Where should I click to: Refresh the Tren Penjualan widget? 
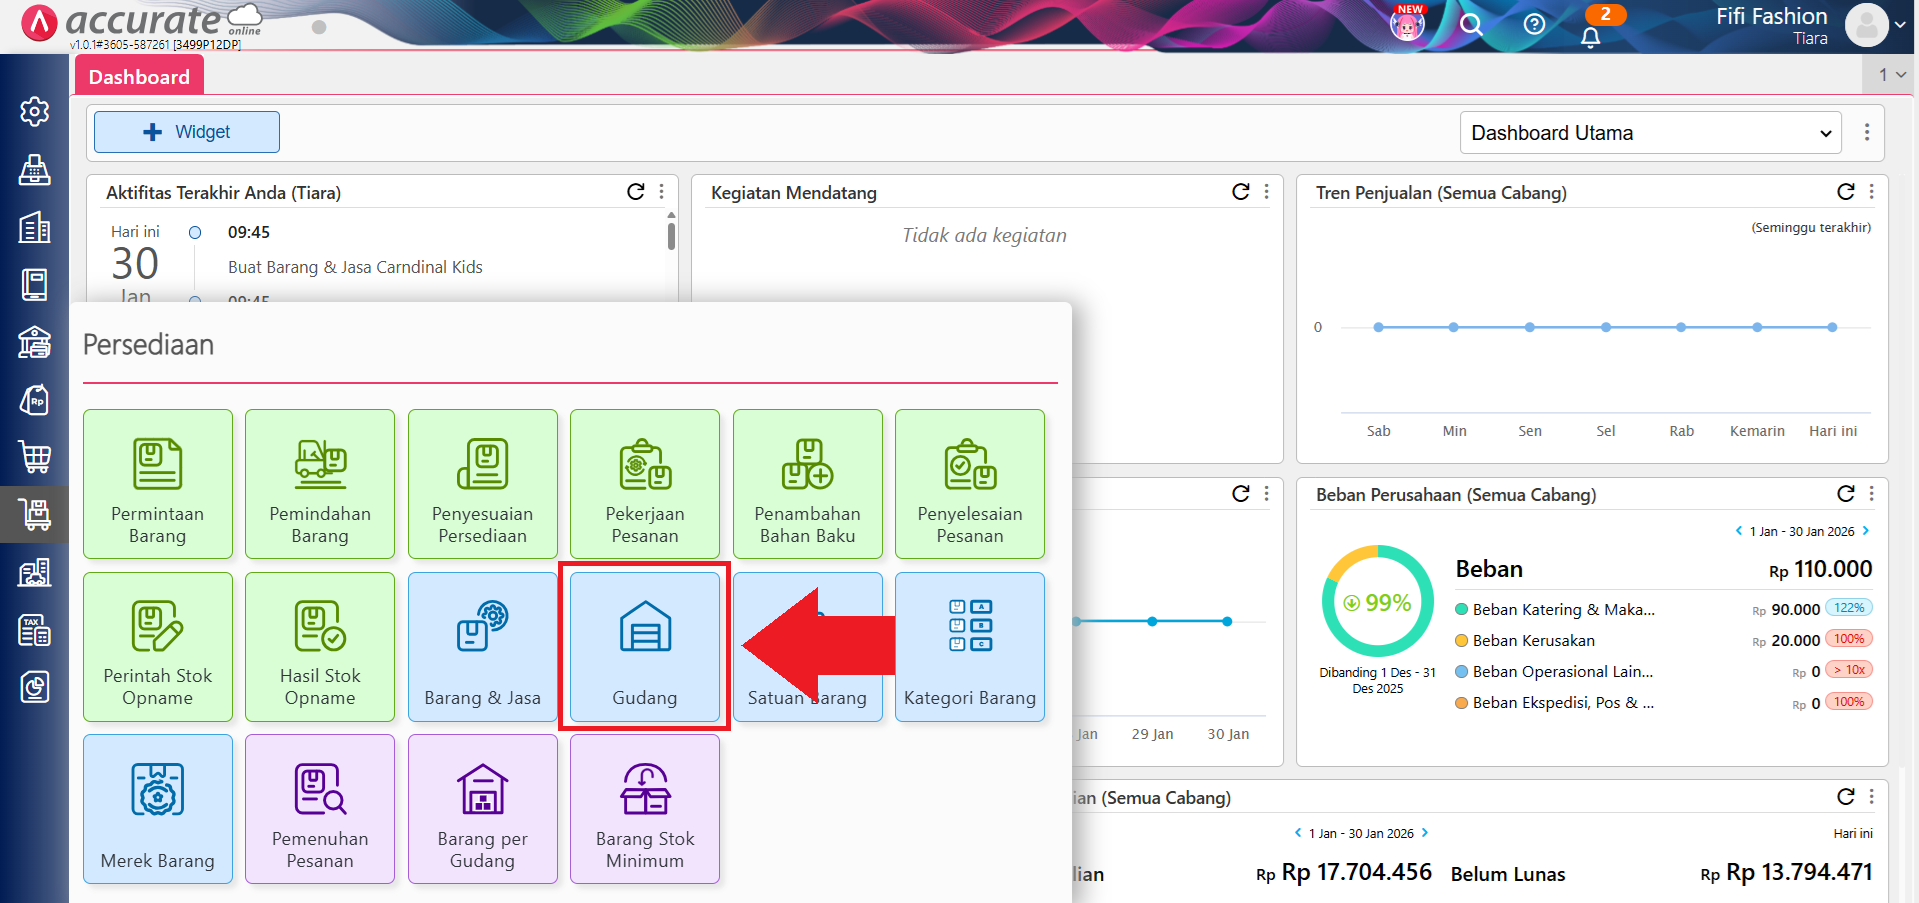pos(1845,192)
